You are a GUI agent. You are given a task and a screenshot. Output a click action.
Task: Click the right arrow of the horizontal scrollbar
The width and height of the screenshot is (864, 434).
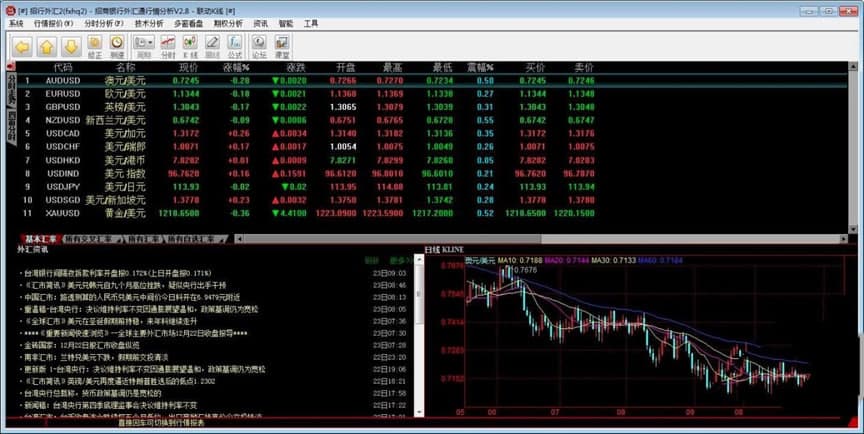tap(844, 239)
